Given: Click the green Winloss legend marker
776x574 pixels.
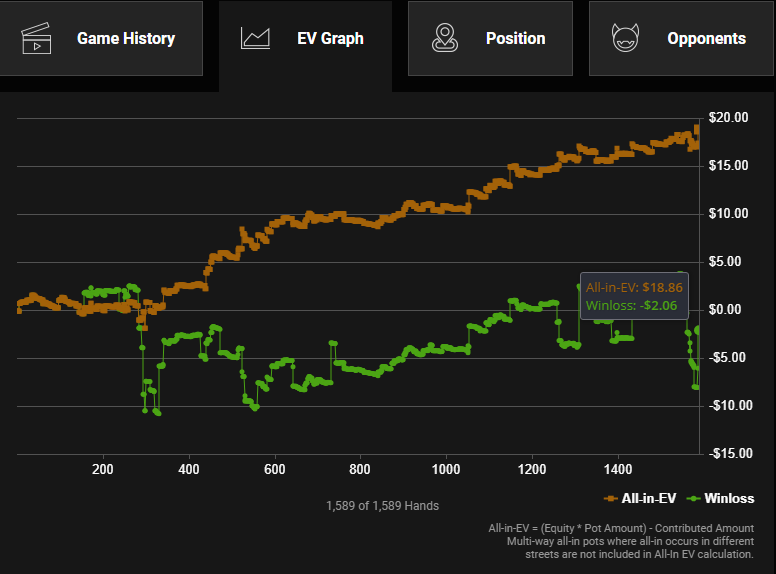Looking at the screenshot, I should coord(694,498).
